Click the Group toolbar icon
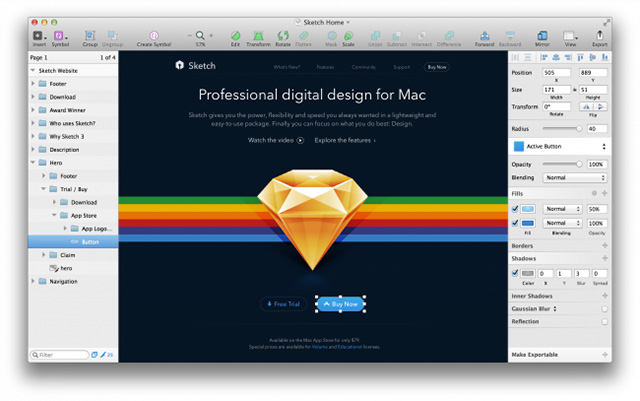640x401 pixels. (x=90, y=36)
